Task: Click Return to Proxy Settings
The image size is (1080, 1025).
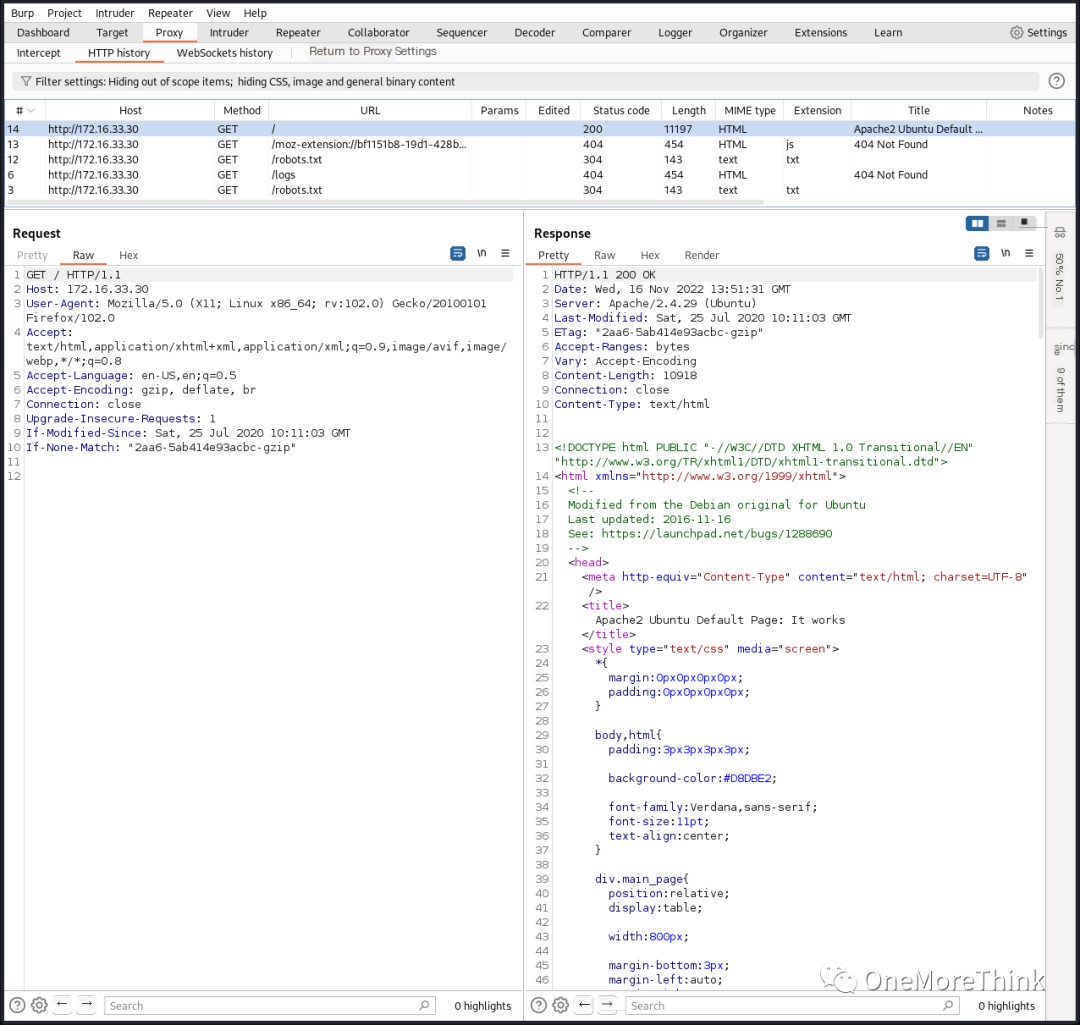Action: point(373,51)
